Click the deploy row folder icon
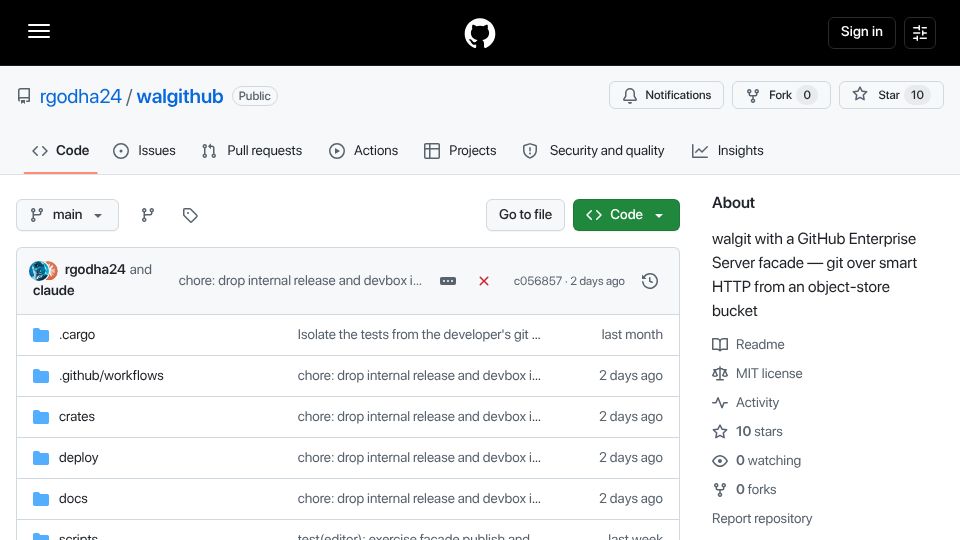 tap(41, 458)
